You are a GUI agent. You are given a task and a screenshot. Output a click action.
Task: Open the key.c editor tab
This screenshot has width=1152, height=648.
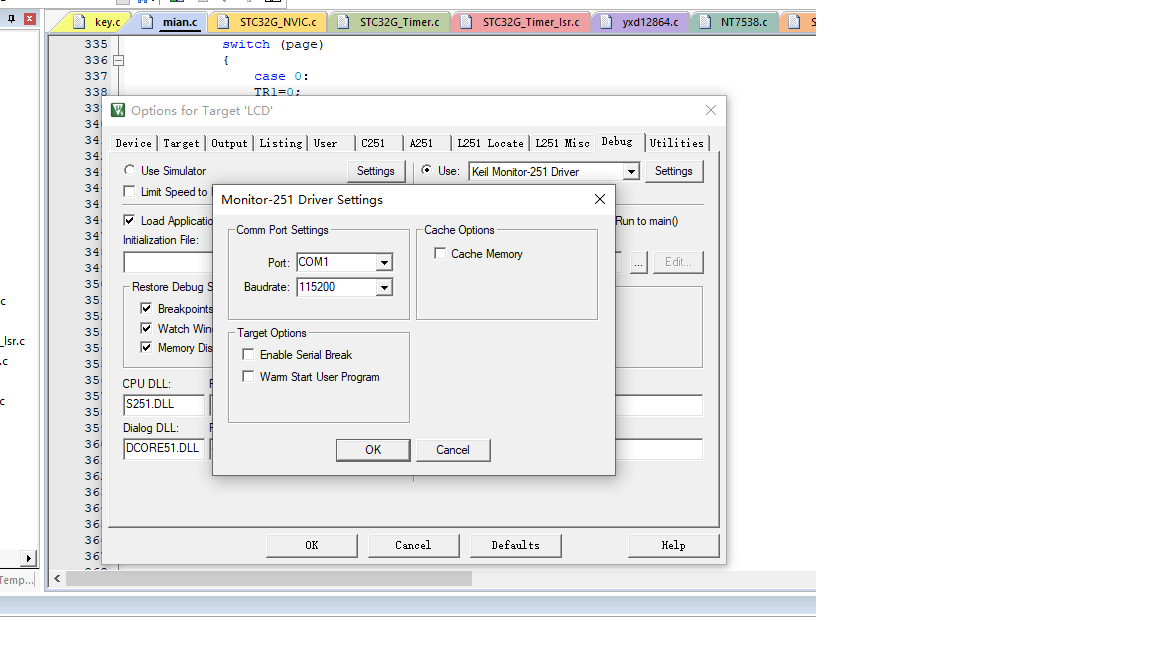click(98, 22)
